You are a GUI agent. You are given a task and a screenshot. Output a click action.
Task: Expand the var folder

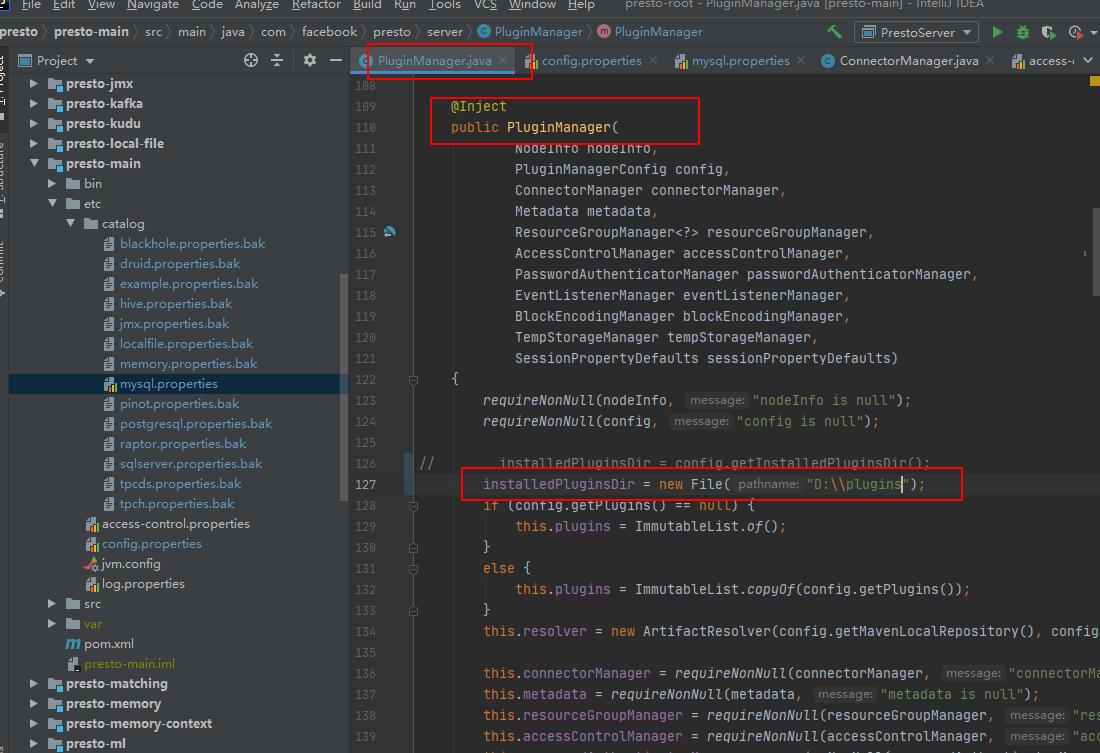pos(51,624)
